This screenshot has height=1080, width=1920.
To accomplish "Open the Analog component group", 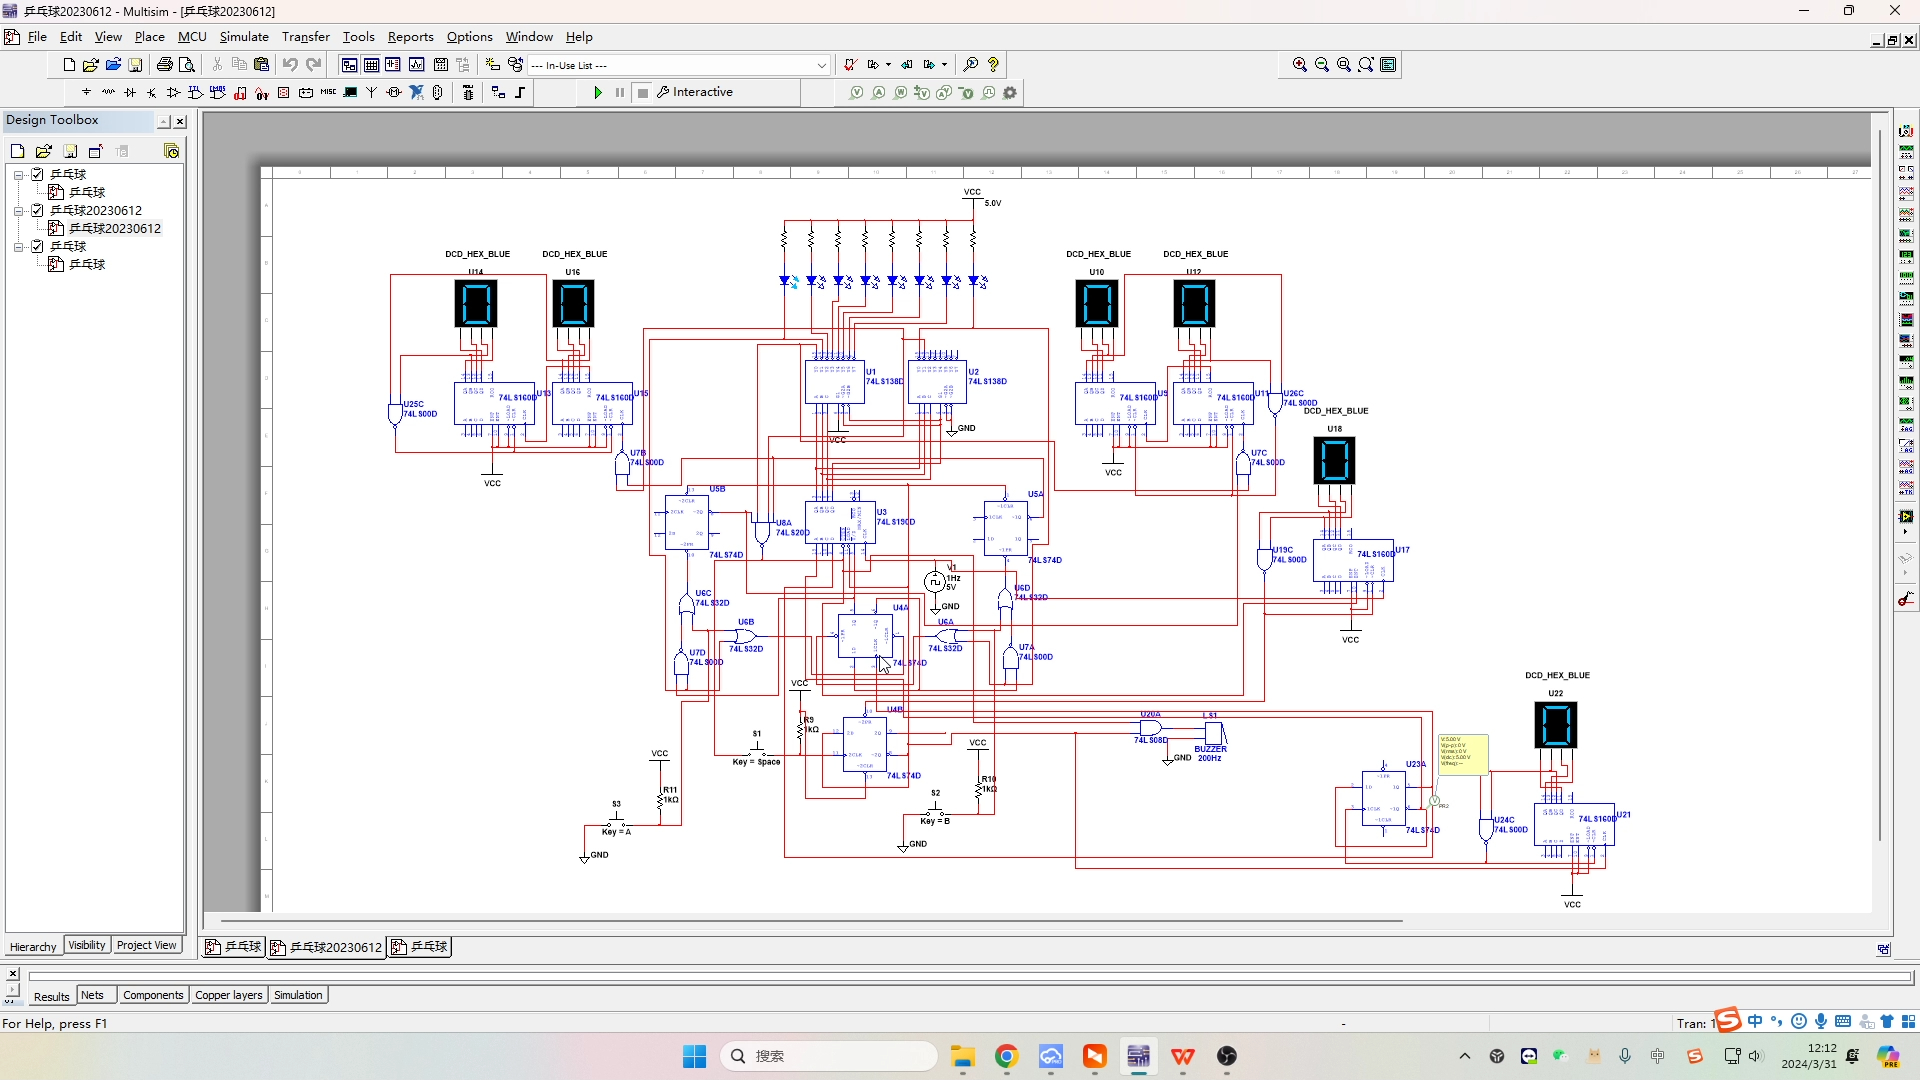I will click(173, 92).
